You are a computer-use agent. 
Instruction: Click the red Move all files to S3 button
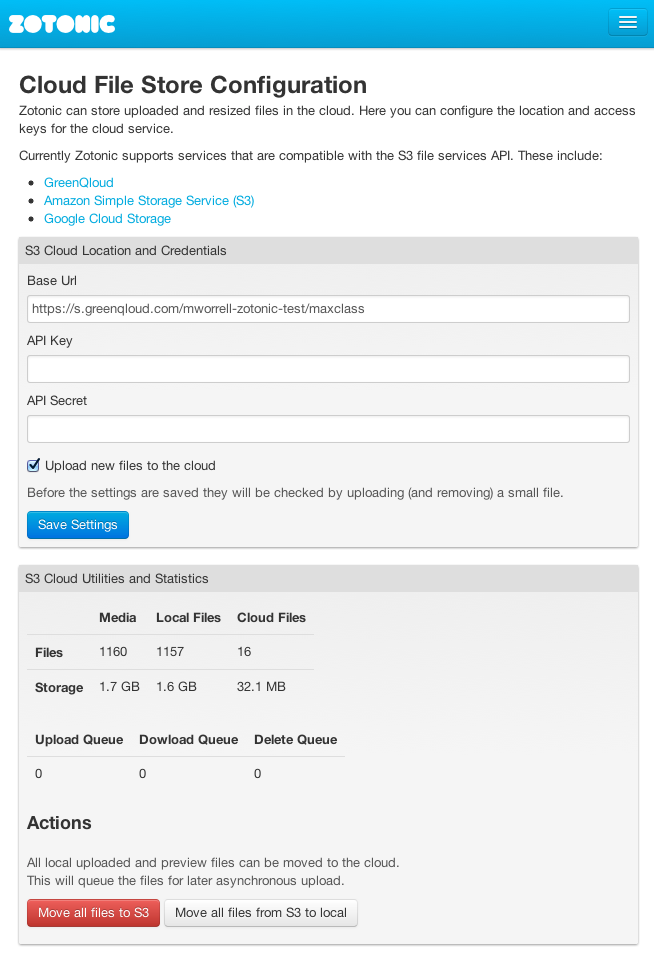click(x=93, y=913)
